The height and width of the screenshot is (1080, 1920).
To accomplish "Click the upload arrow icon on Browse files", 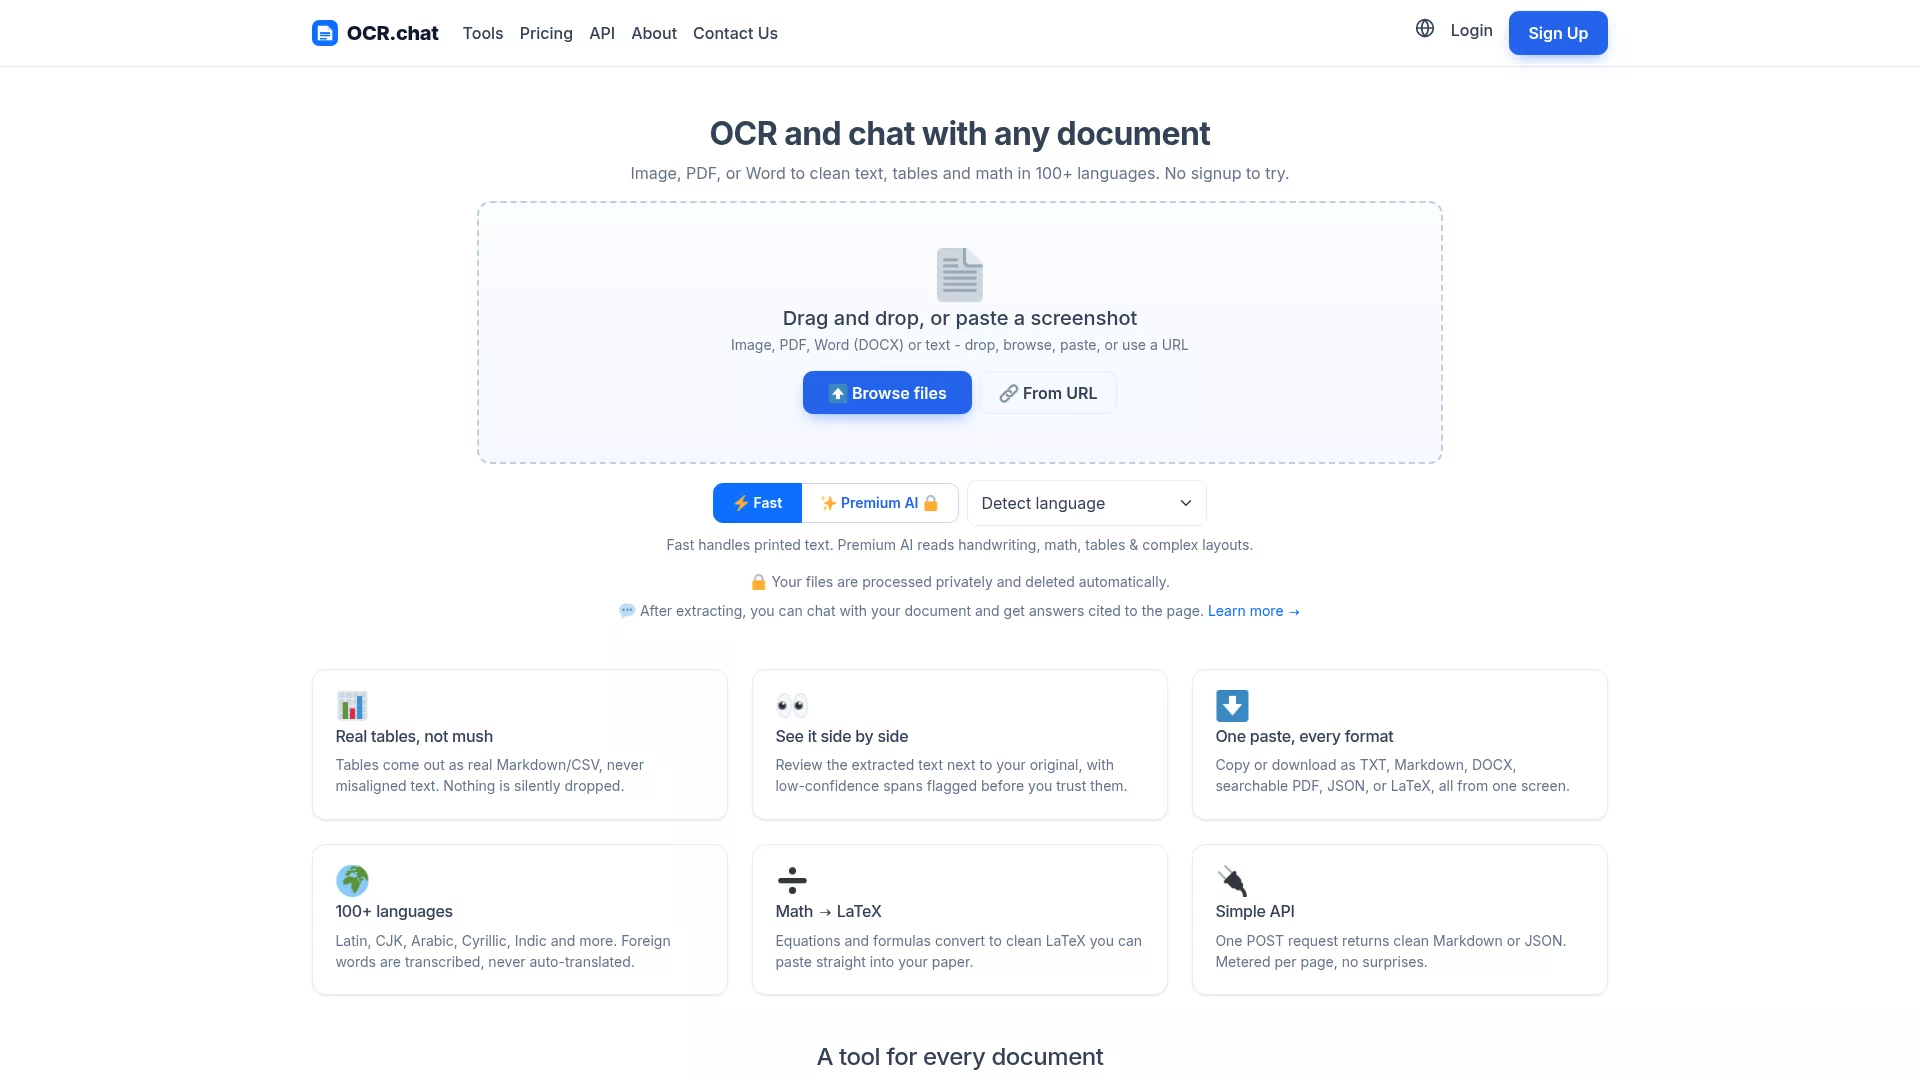I will pyautogui.click(x=838, y=393).
